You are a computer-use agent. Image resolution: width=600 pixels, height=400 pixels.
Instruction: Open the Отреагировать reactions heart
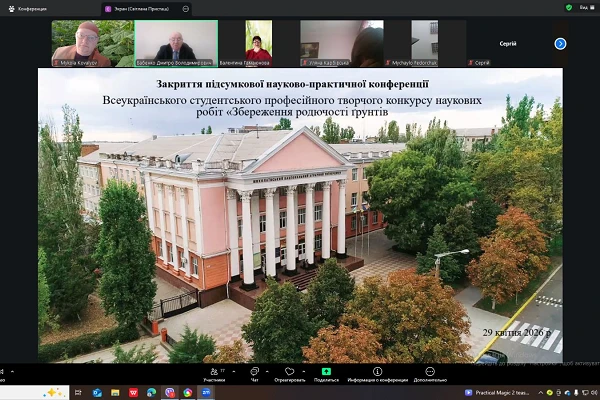[290, 375]
